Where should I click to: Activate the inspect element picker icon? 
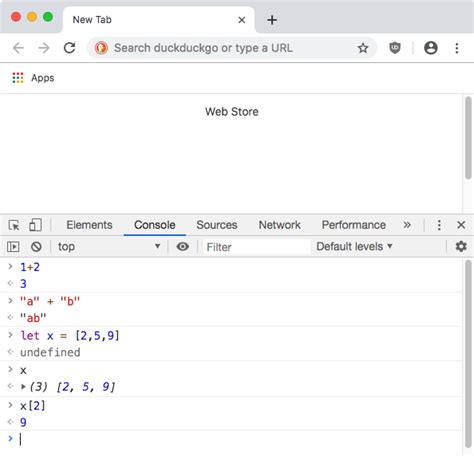(14, 225)
